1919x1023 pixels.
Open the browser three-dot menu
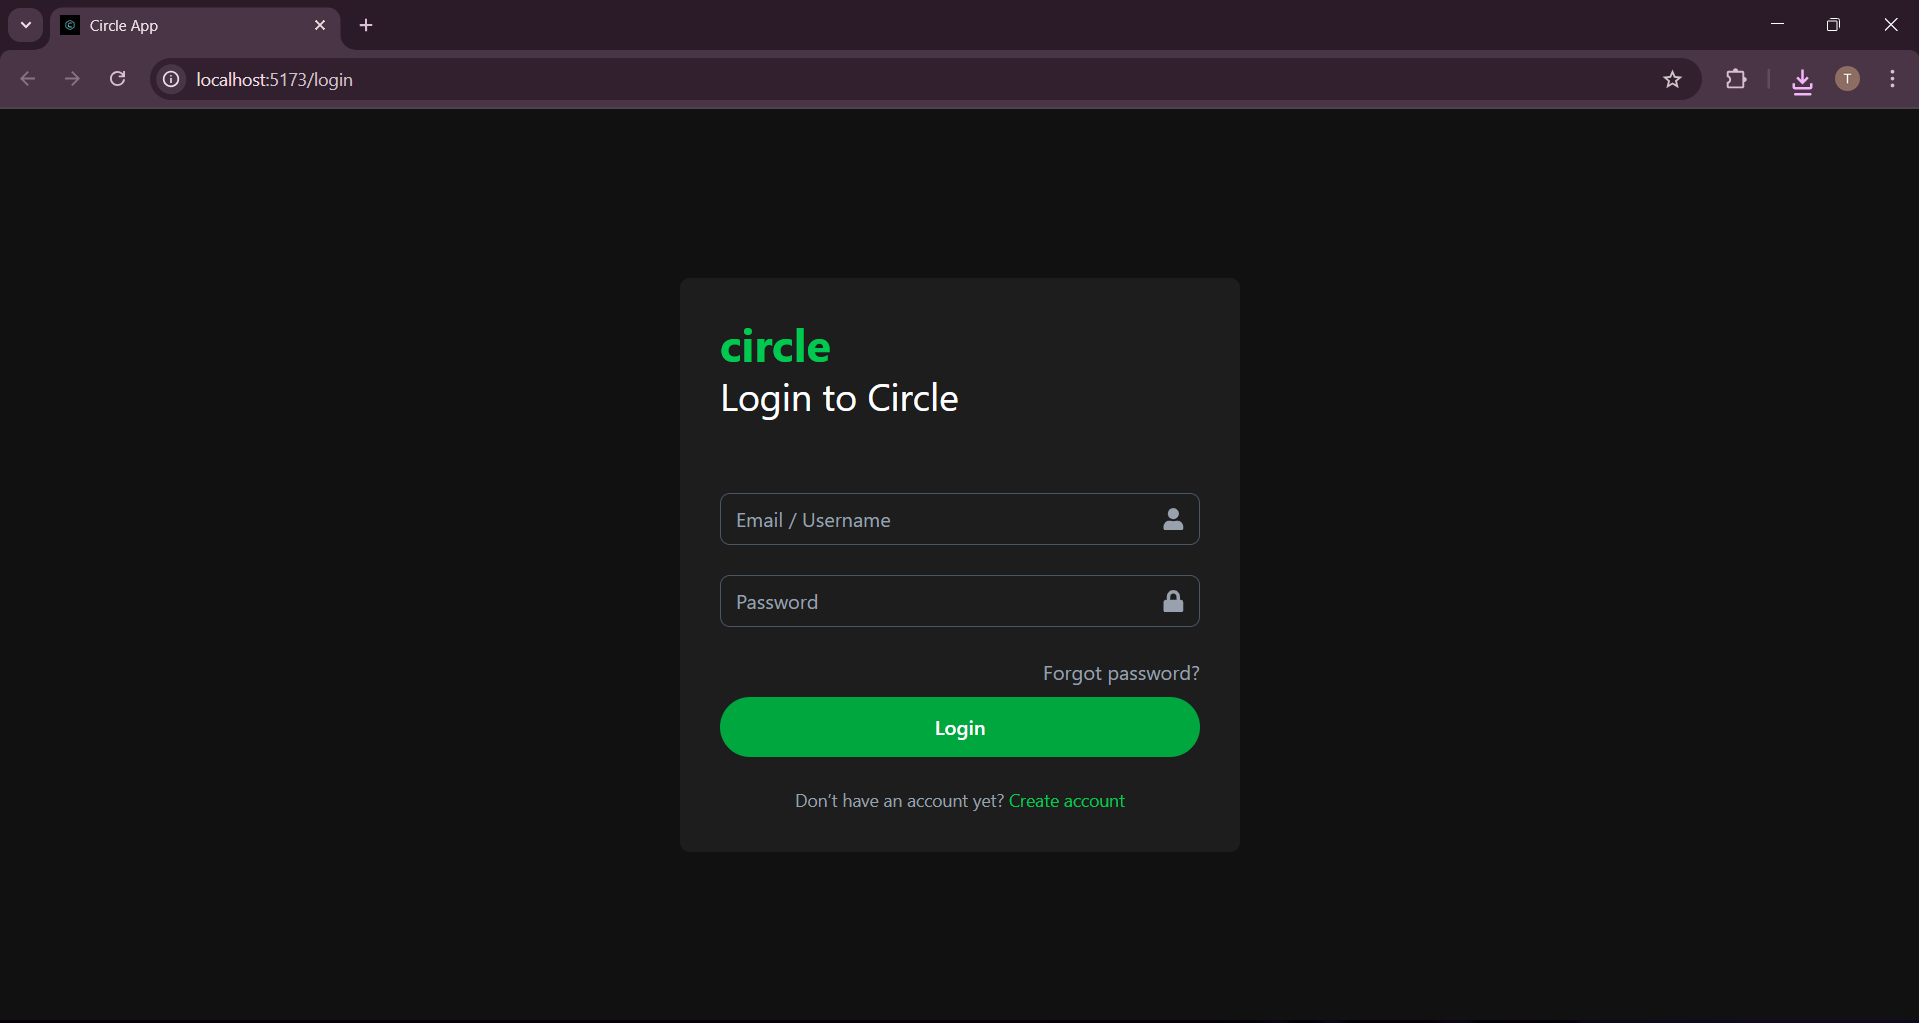(x=1892, y=79)
